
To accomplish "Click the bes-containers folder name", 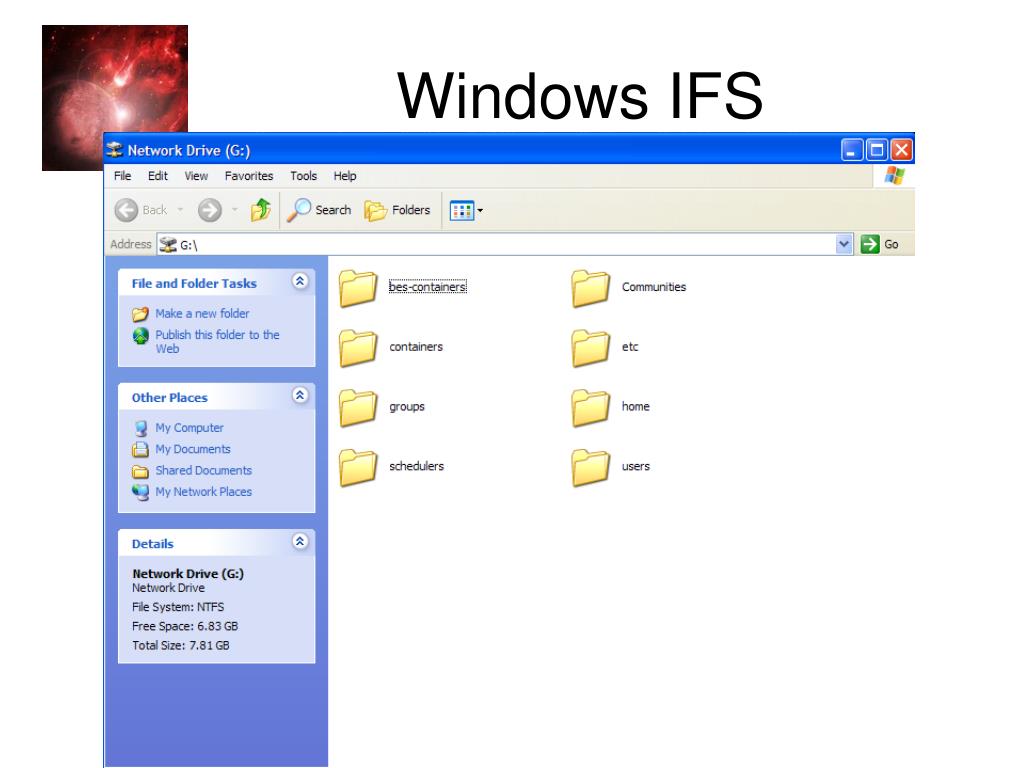I will pyautogui.click(x=427, y=287).
